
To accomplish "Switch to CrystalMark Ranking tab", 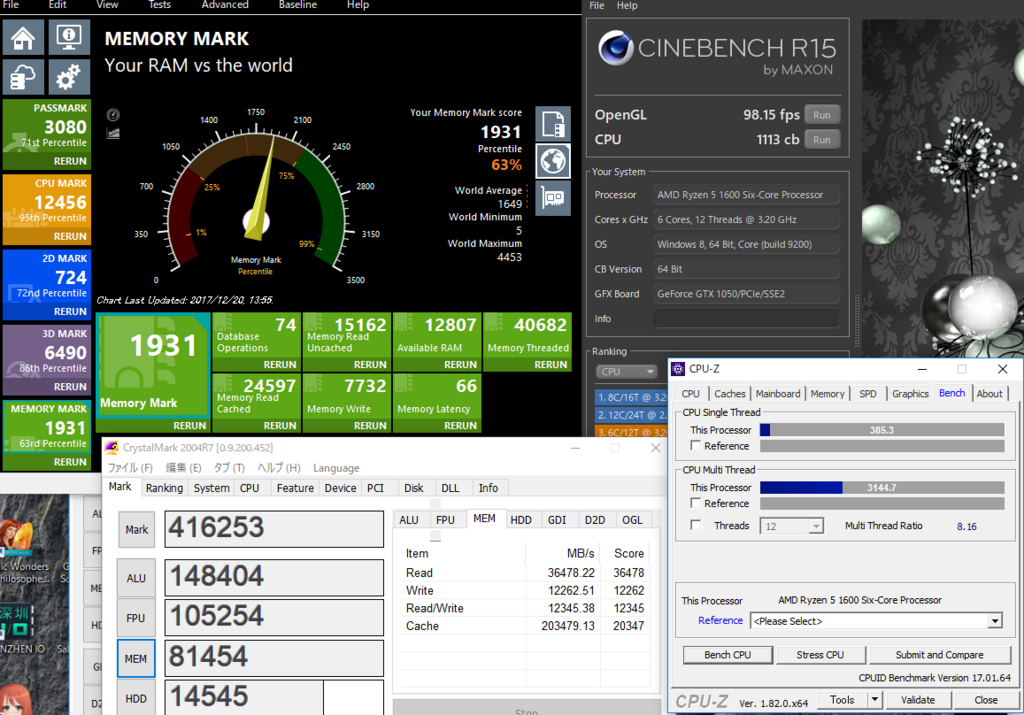I will 164,488.
